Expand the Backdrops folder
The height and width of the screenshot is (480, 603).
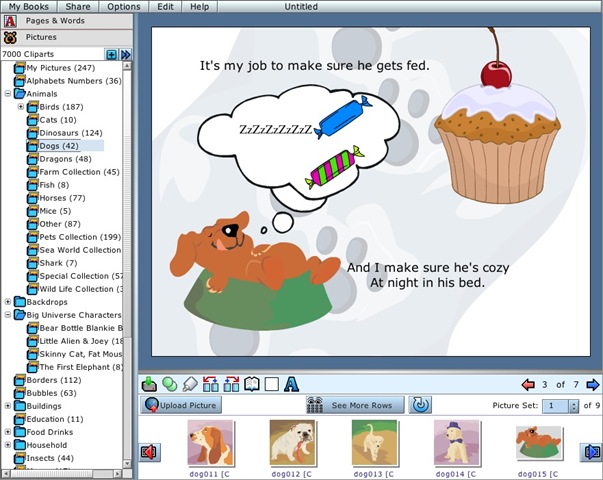(8, 302)
